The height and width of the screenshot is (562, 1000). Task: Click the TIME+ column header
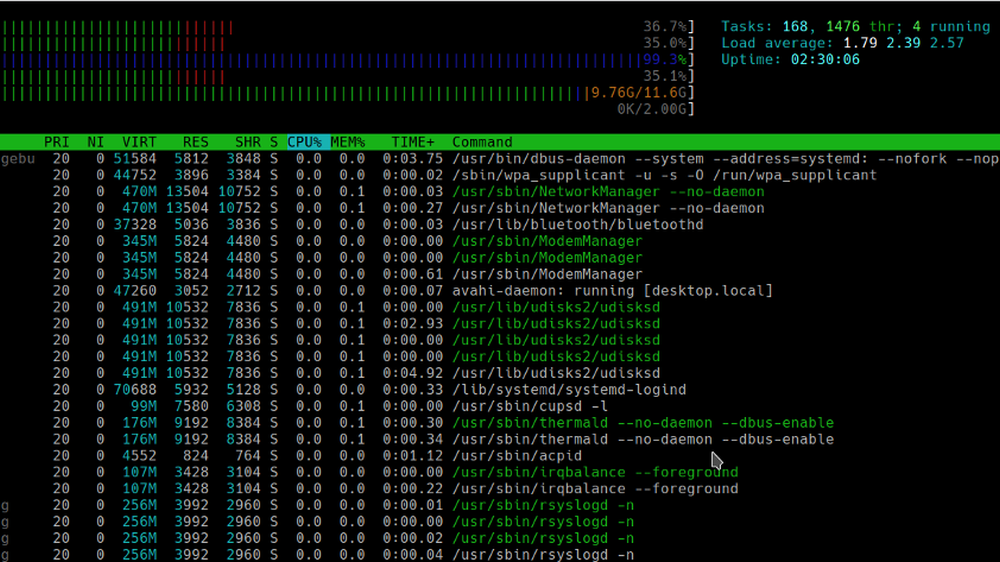tap(413, 142)
